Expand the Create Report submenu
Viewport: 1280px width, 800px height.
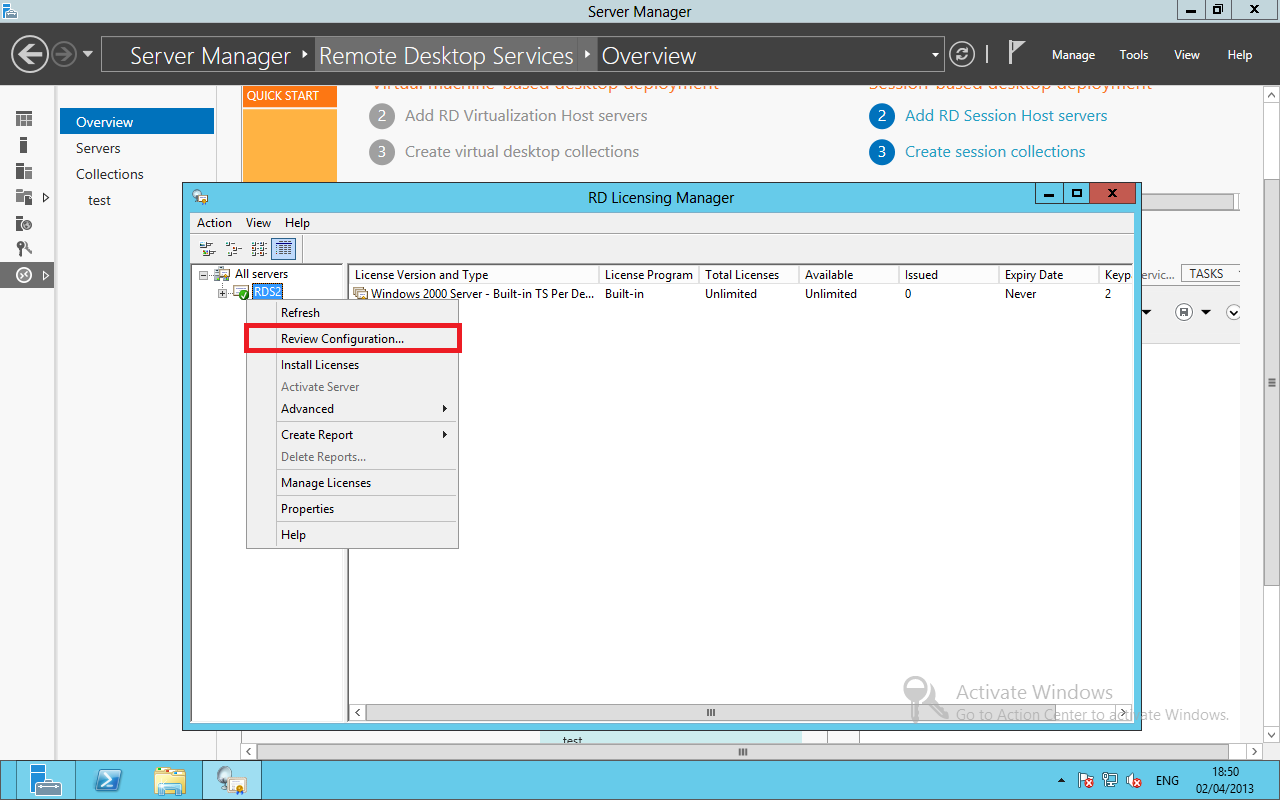(363, 435)
